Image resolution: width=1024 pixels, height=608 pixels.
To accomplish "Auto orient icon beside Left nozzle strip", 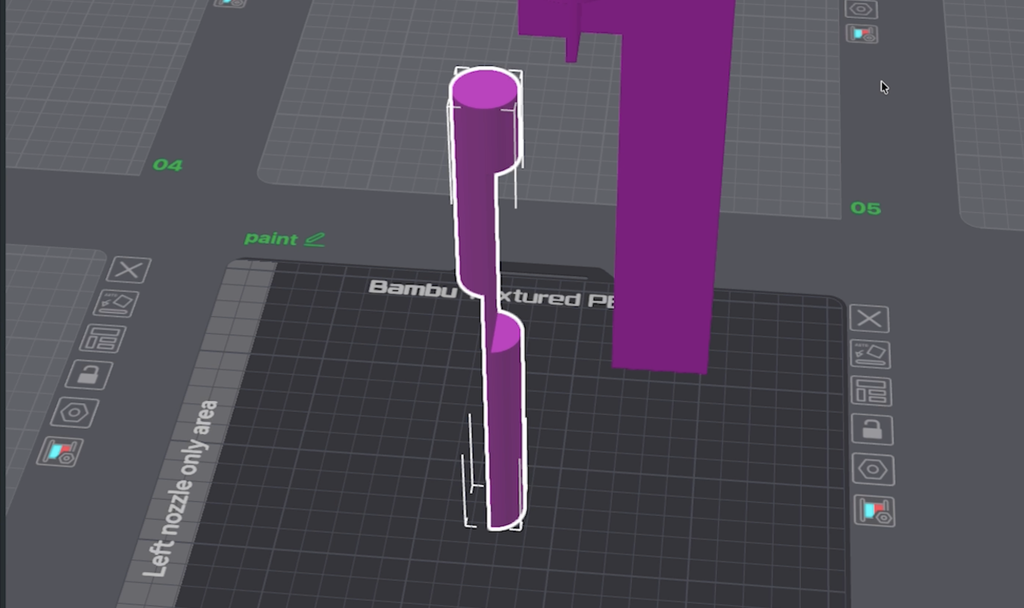I will click(x=116, y=304).
